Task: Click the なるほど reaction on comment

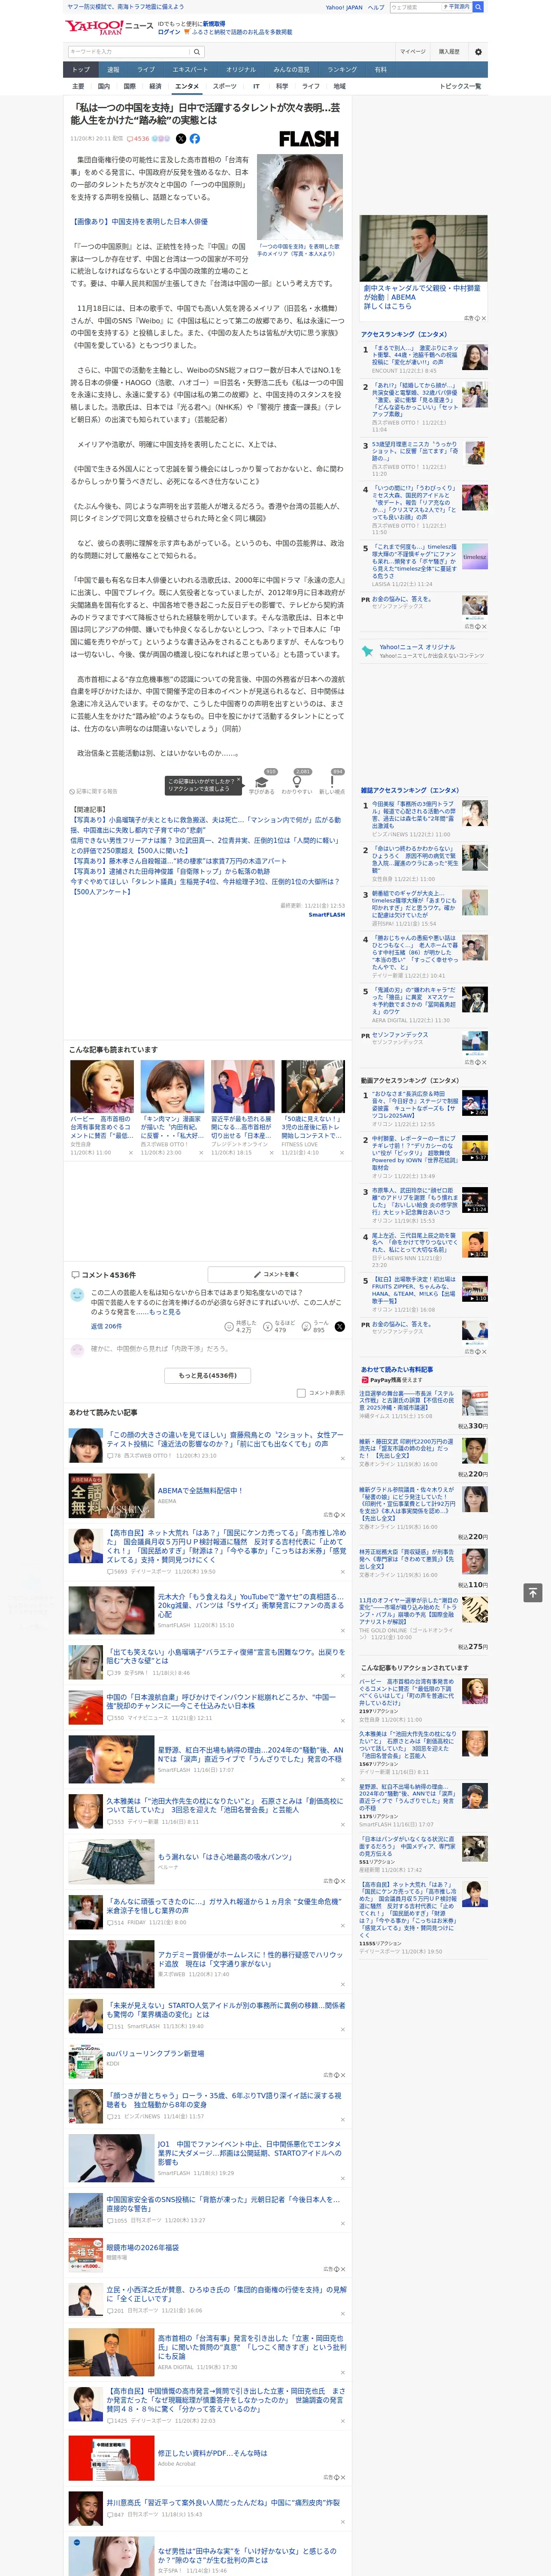Action: coord(280,1326)
